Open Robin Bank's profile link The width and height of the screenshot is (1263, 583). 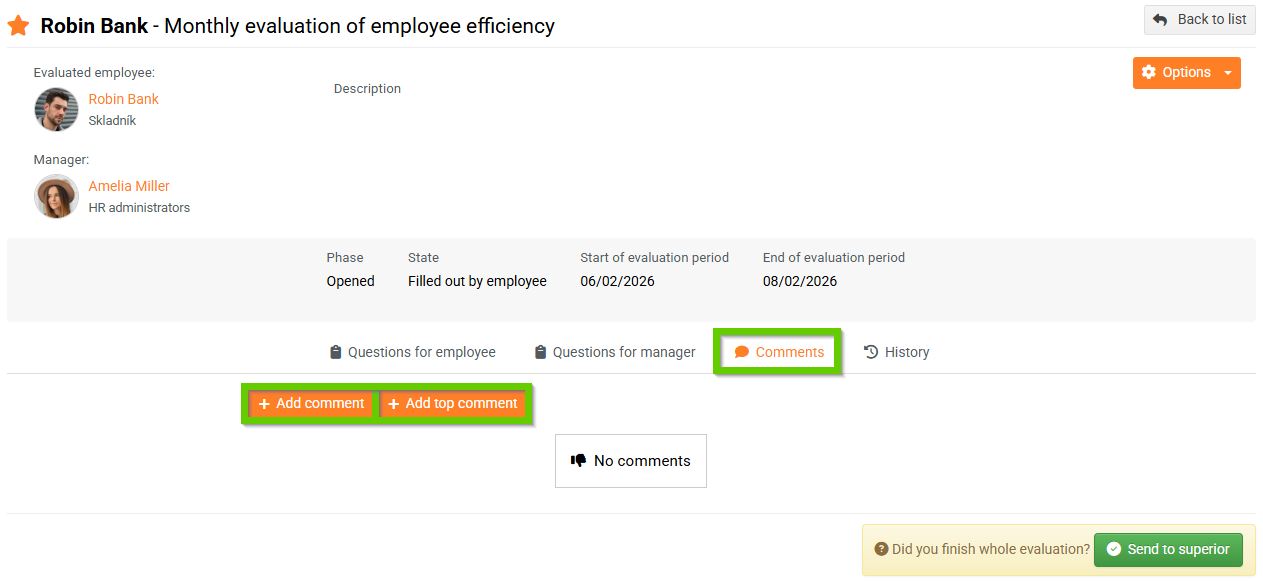123,99
